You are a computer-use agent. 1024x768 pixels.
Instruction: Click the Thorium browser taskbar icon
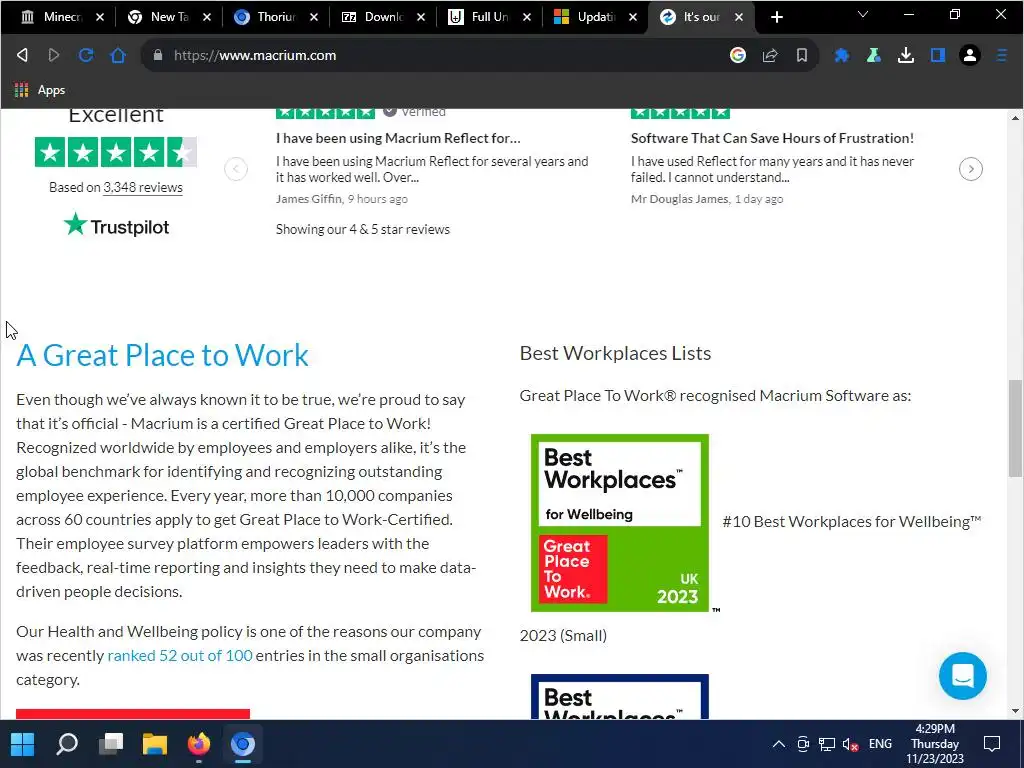coord(242,744)
